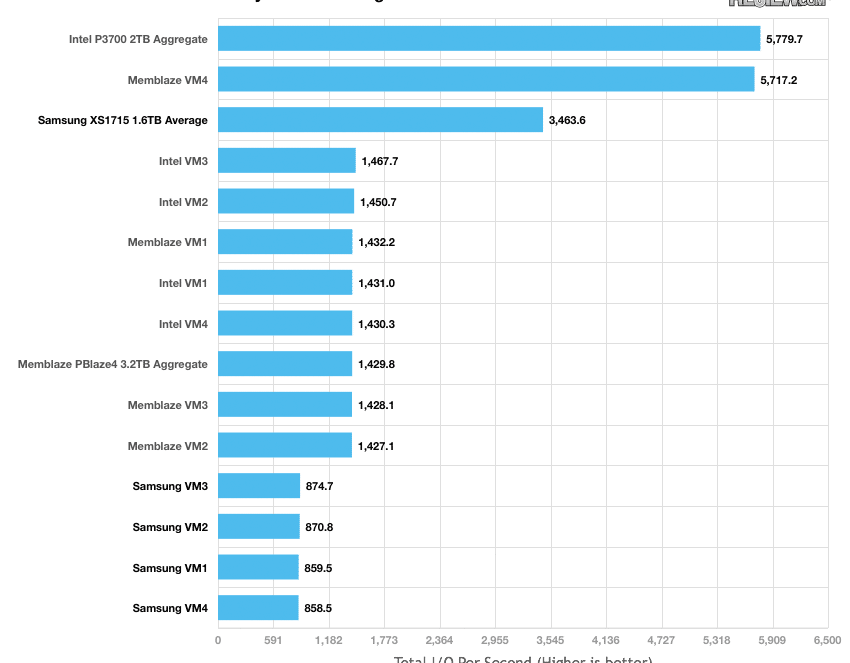Select the "Memblaze VM4" row label

pyautogui.click(x=168, y=80)
